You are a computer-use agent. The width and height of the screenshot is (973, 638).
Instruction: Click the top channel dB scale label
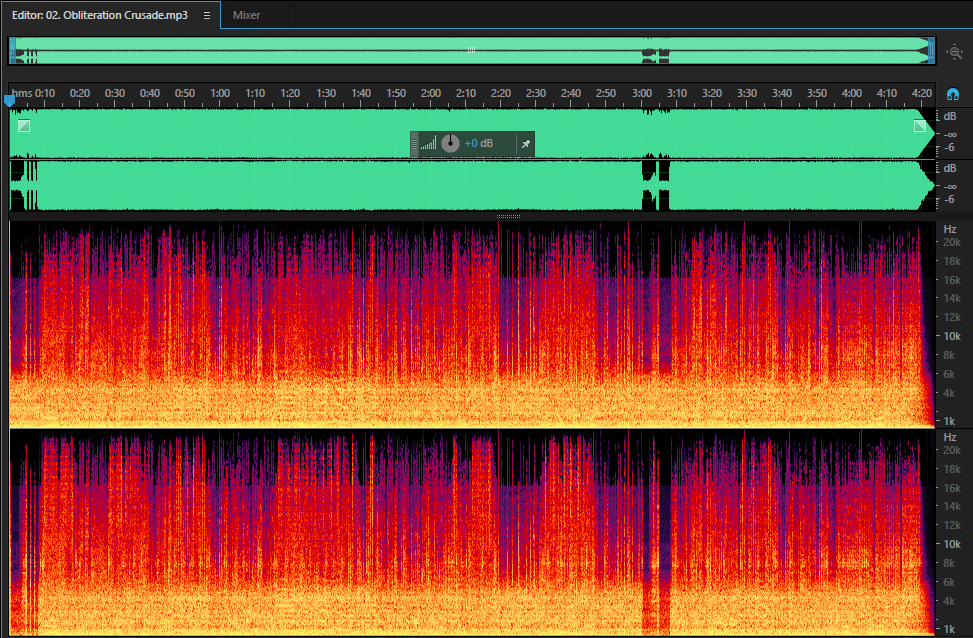tap(949, 117)
